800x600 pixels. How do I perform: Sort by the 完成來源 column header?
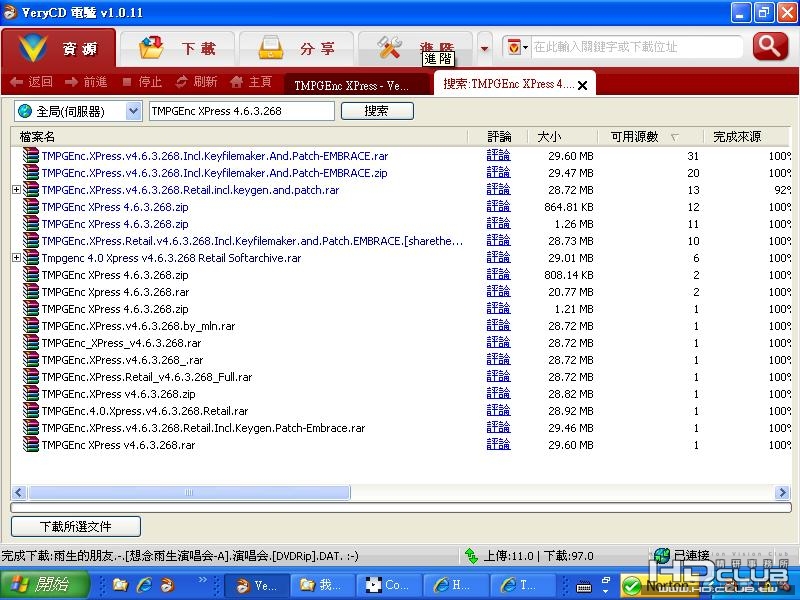click(x=747, y=137)
